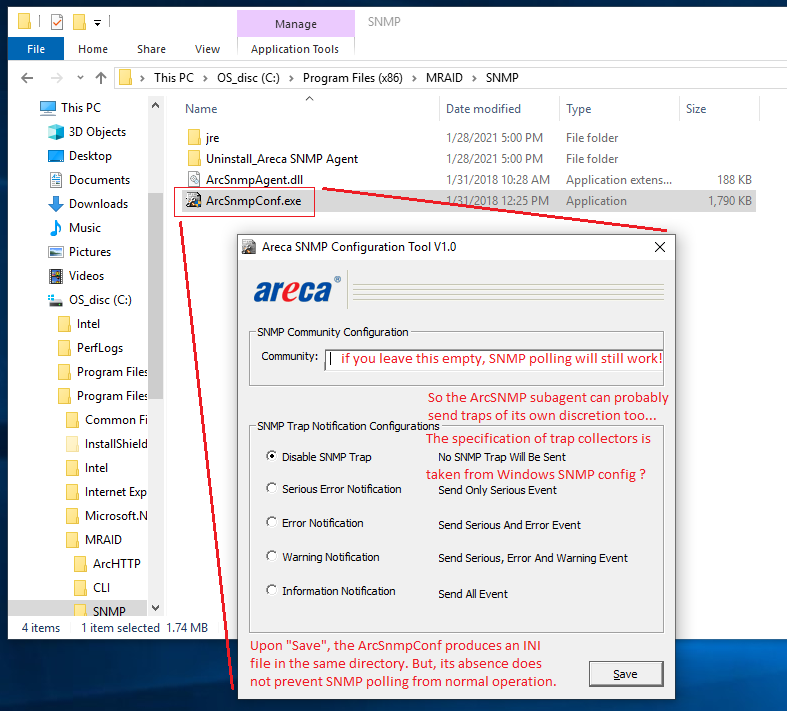Click Areca SNMP tool title bar icon
The width and height of the screenshot is (787, 711).
pyautogui.click(x=249, y=247)
